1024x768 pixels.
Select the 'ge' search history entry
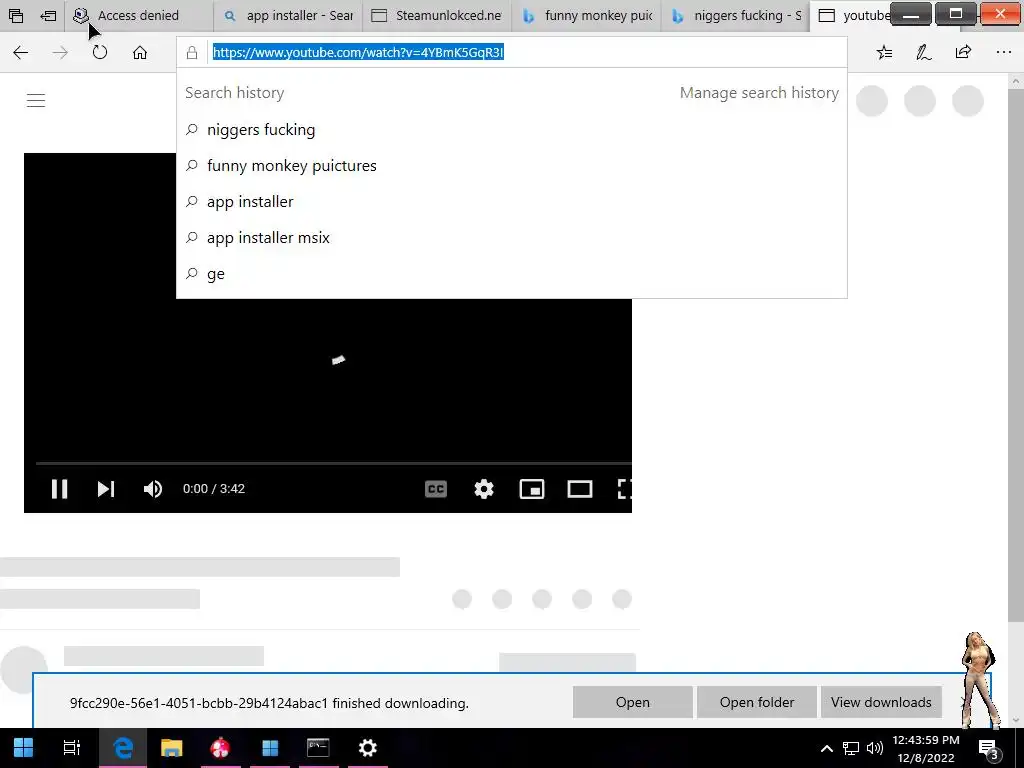tap(511, 274)
